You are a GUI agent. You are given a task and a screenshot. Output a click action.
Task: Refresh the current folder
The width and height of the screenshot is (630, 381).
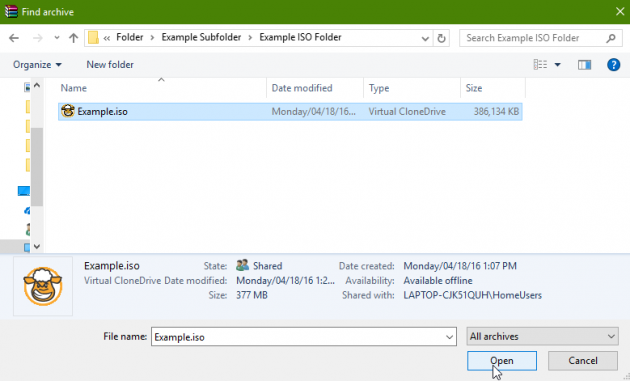[441, 39]
